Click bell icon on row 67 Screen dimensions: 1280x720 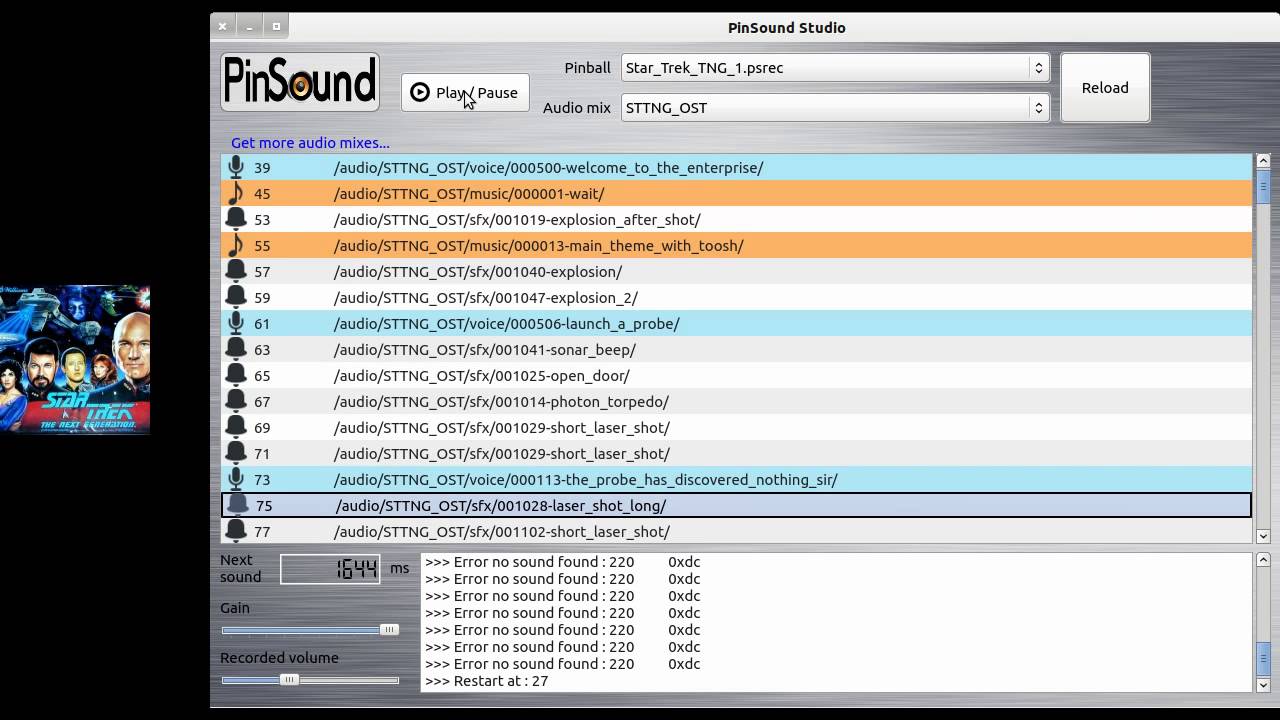(x=236, y=401)
